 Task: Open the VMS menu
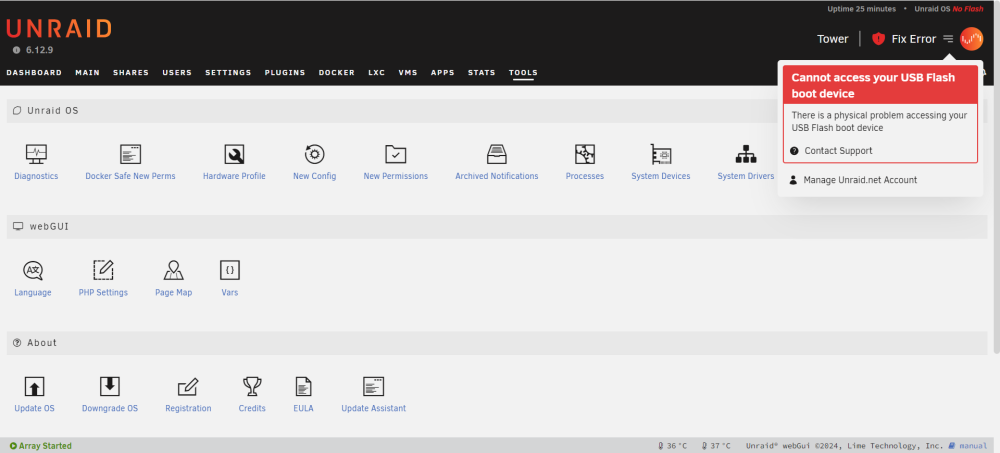[x=408, y=73]
